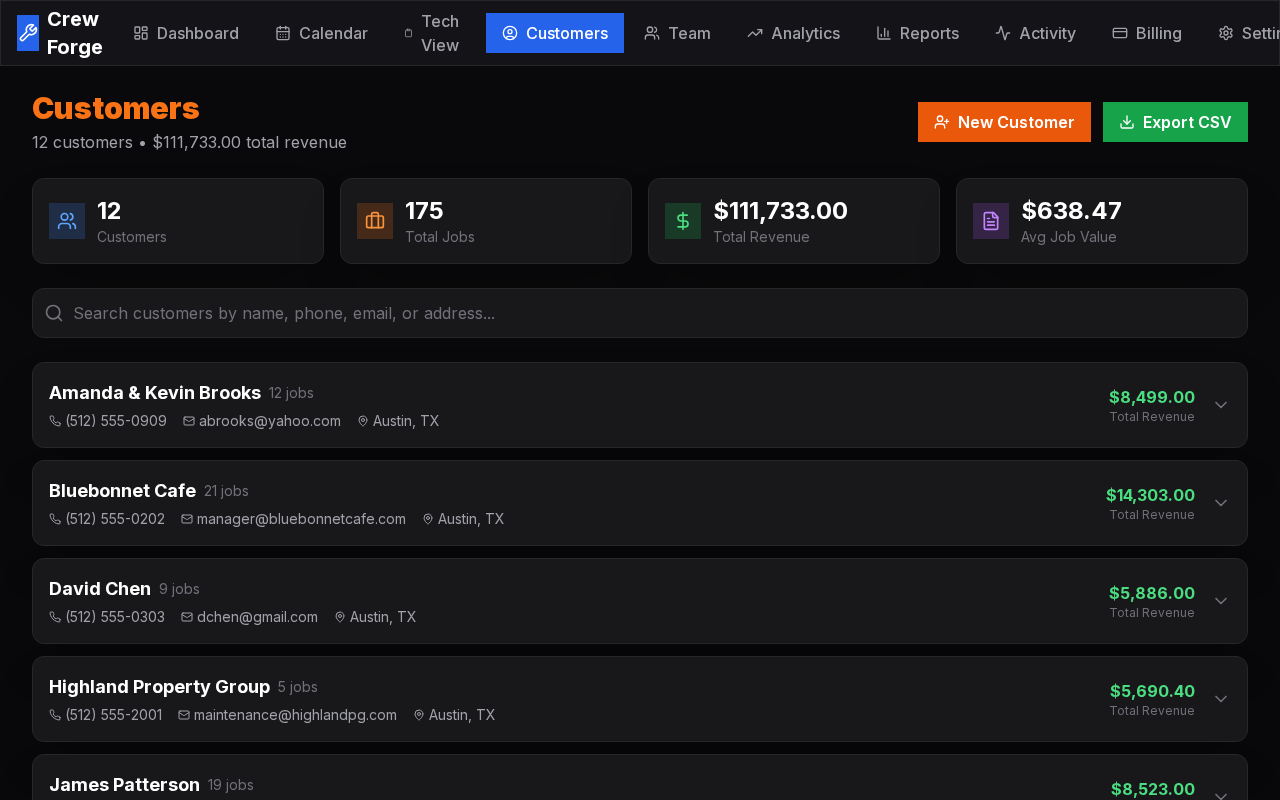Image resolution: width=1280 pixels, height=800 pixels.
Task: Click the 21 jobs label
Action: (226, 491)
